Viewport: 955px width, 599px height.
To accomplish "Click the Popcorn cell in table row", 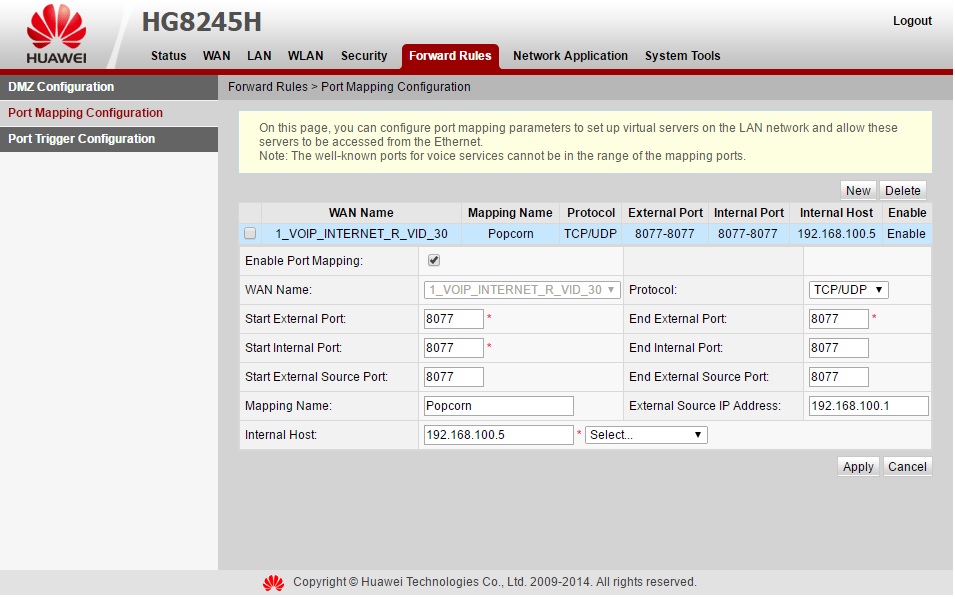I will point(510,234).
